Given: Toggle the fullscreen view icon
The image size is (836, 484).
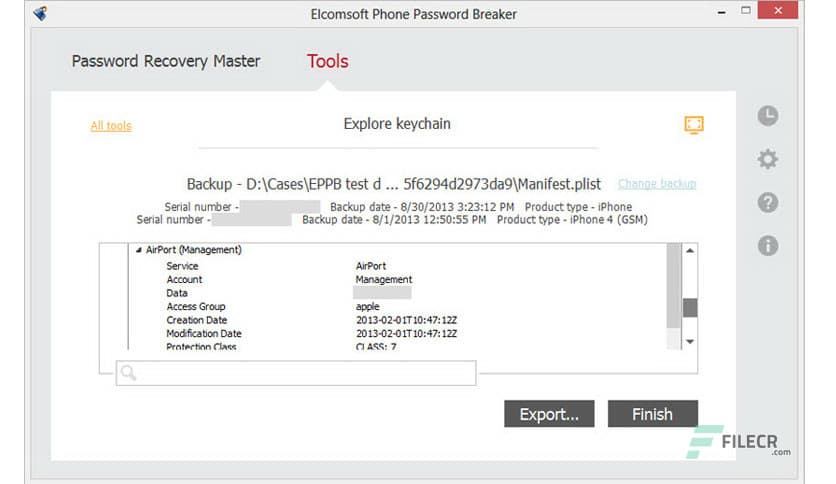Looking at the screenshot, I should pos(694,125).
